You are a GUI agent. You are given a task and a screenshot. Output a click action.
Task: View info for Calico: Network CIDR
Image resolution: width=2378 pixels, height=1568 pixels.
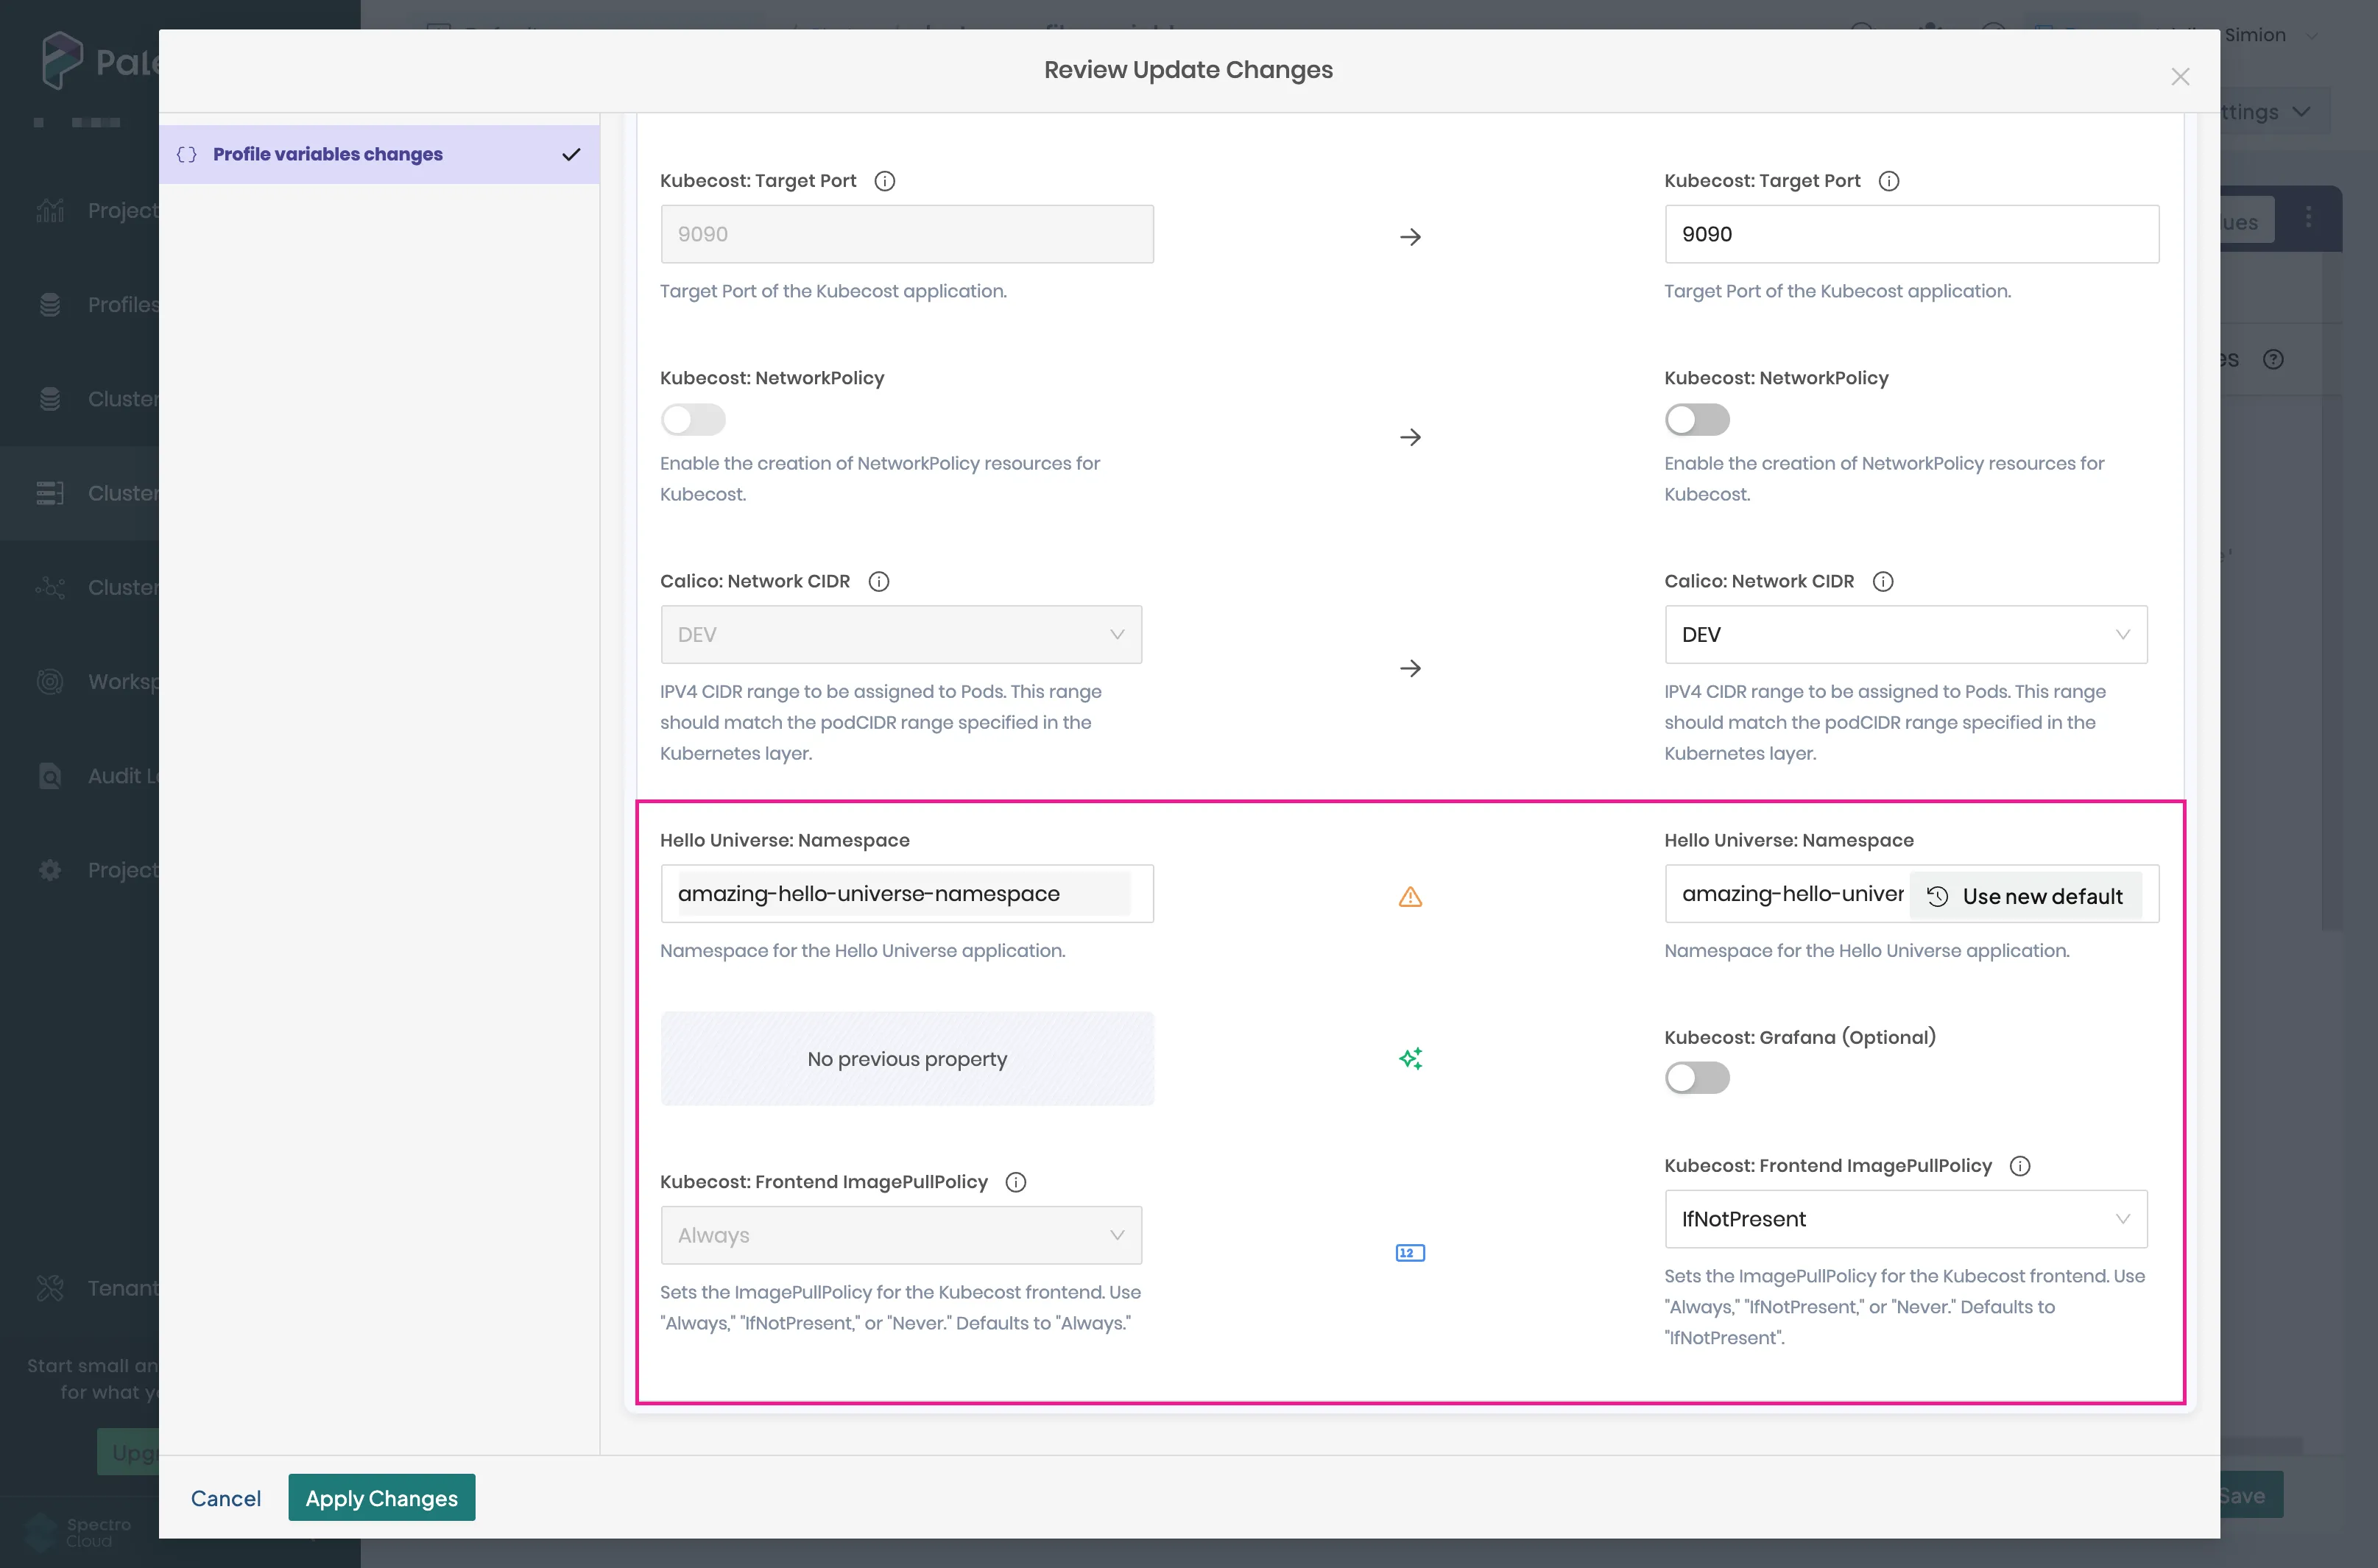[878, 581]
